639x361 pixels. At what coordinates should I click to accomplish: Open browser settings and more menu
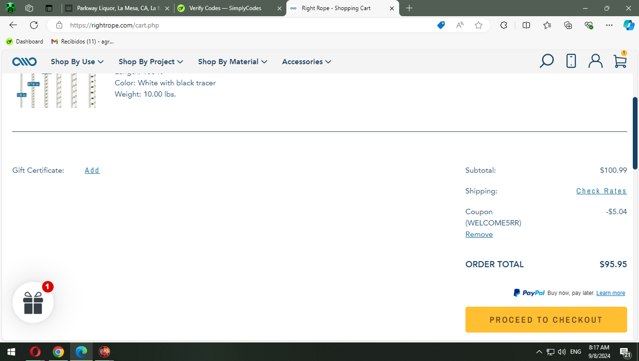pos(609,25)
